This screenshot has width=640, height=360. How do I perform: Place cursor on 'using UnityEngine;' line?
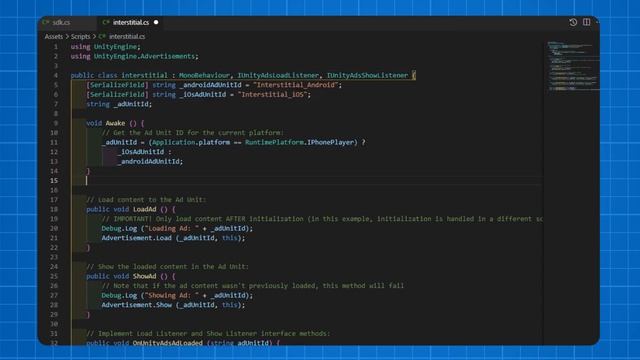click(x=105, y=47)
